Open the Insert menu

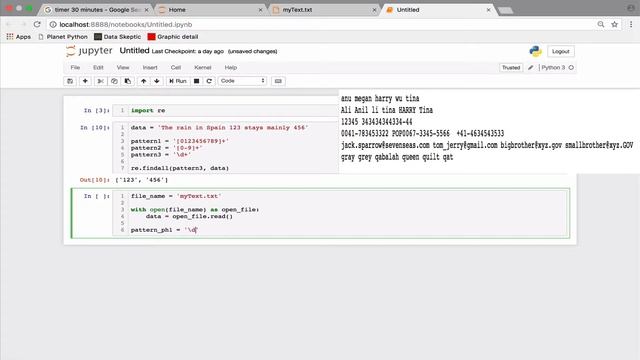pyautogui.click(x=150, y=67)
